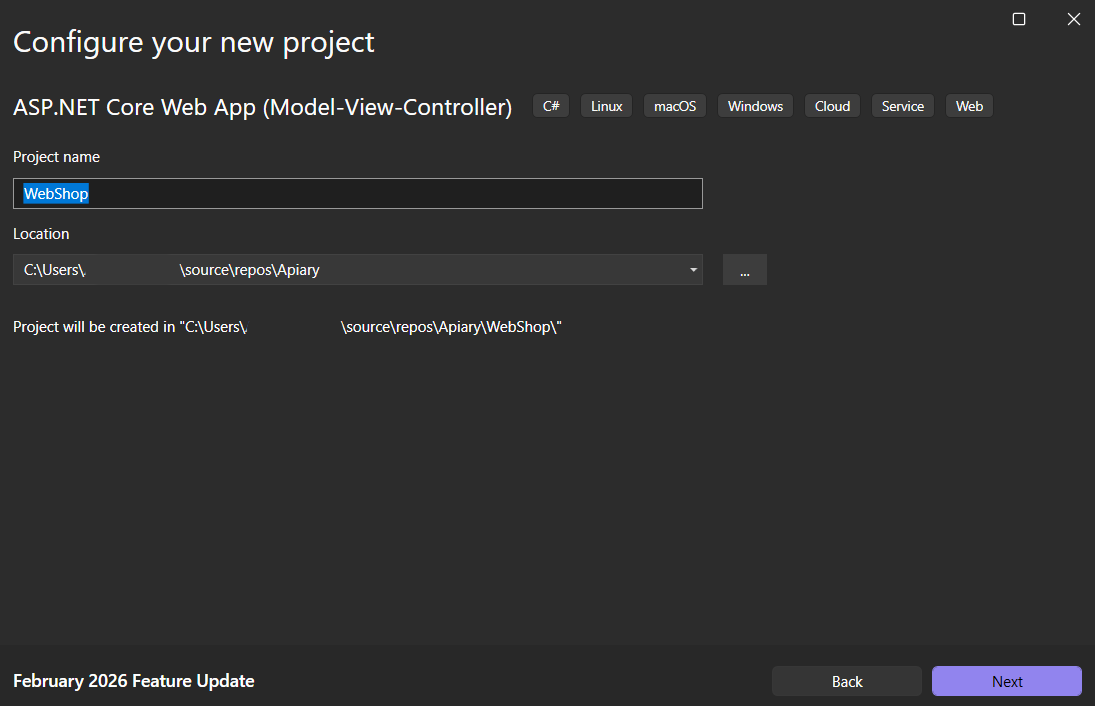Select the Cloud project type tag
Viewport: 1095px width, 706px height.
(832, 105)
